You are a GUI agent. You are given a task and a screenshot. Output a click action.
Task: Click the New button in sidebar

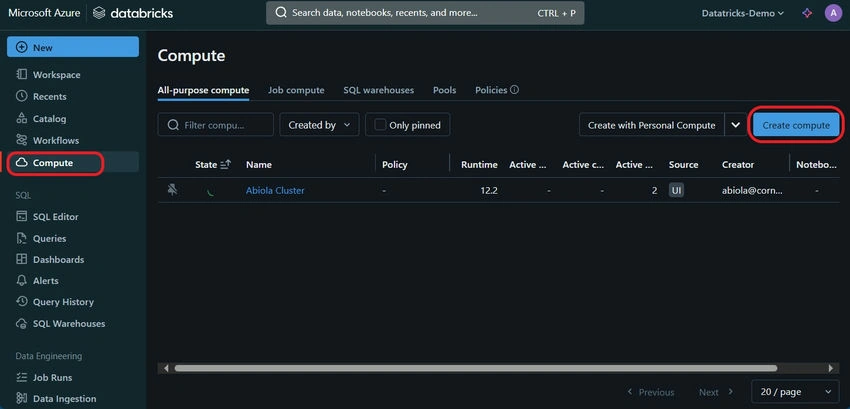73,47
